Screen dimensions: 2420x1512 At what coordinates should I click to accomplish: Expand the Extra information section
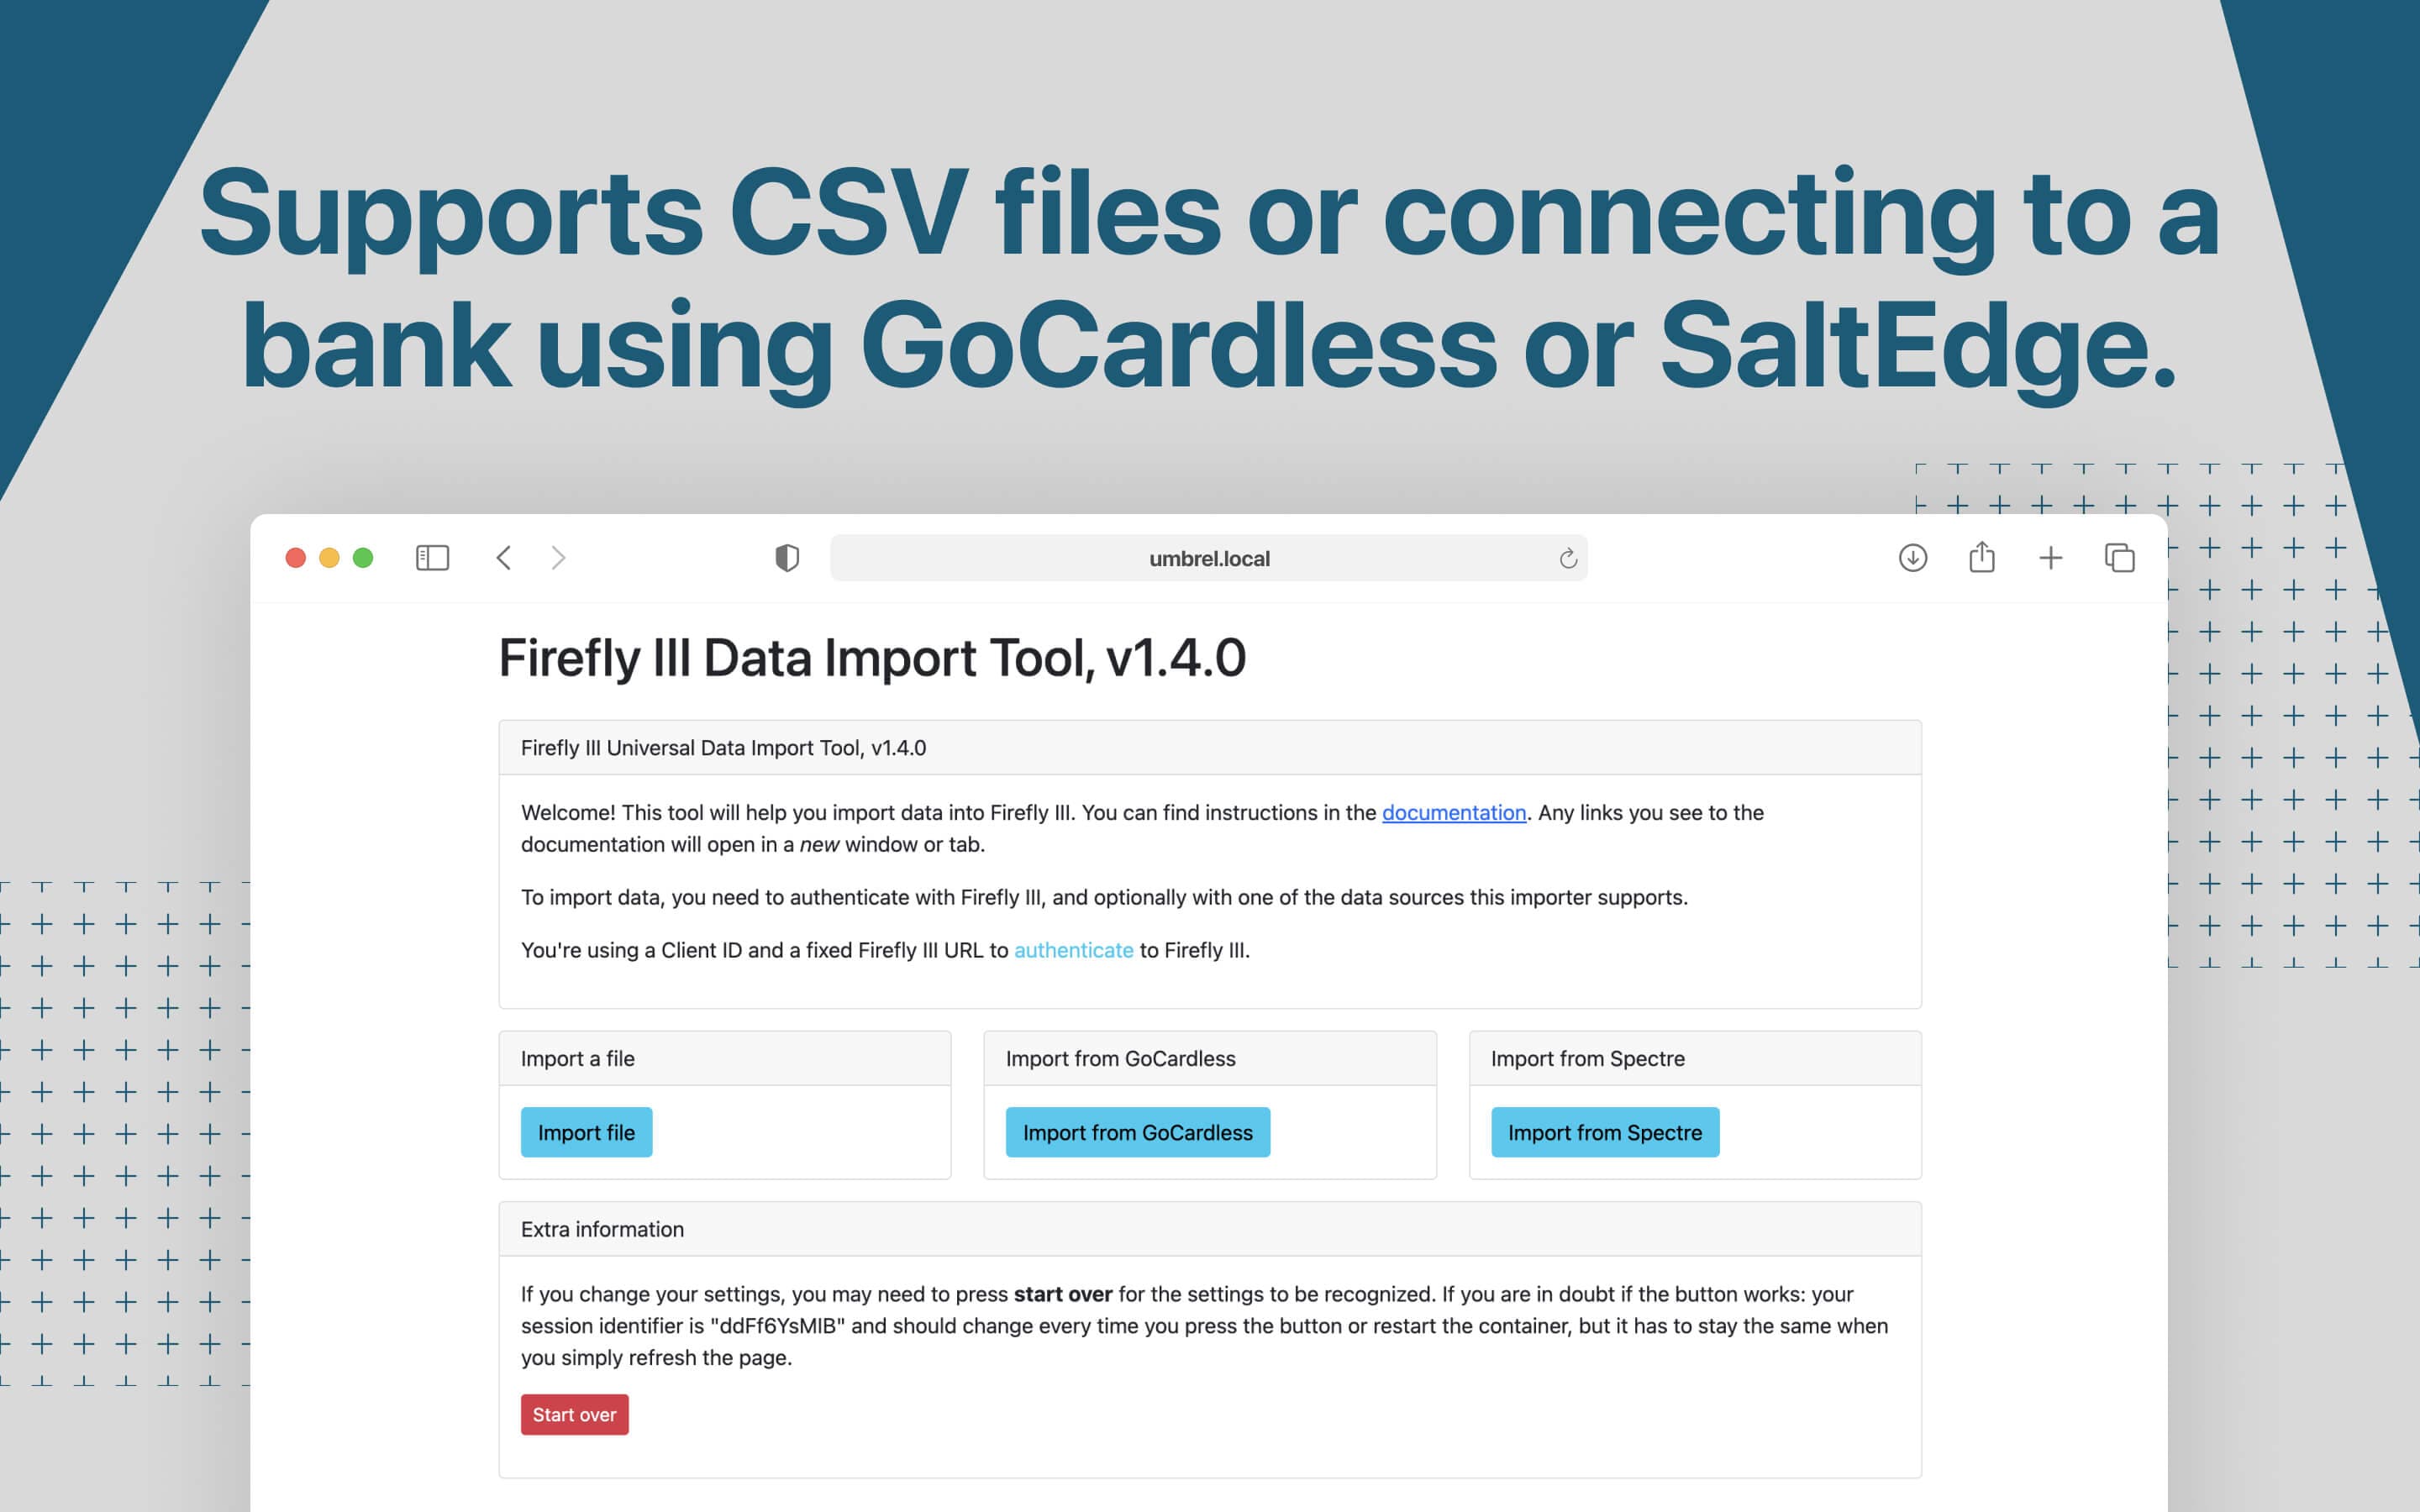pyautogui.click(x=604, y=1228)
